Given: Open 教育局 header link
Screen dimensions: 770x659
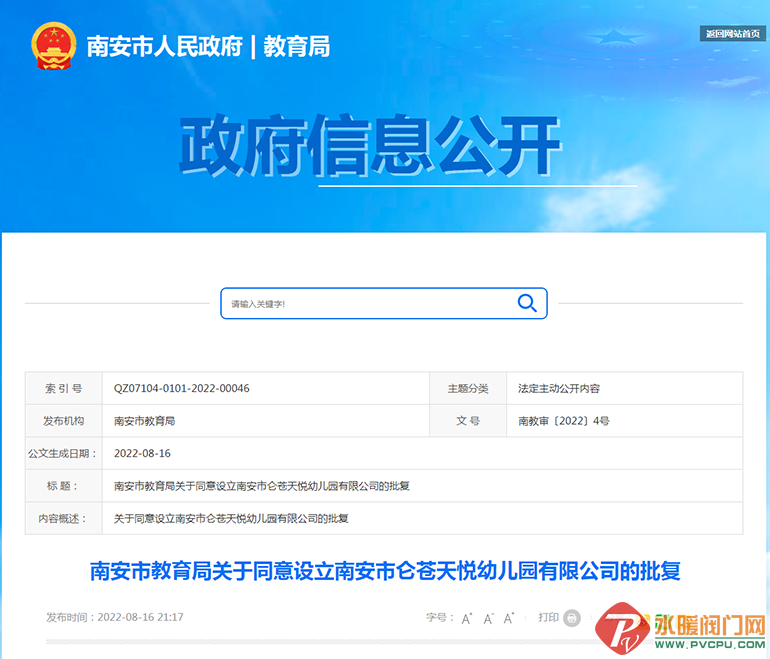Looking at the screenshot, I should pyautogui.click(x=297, y=47).
